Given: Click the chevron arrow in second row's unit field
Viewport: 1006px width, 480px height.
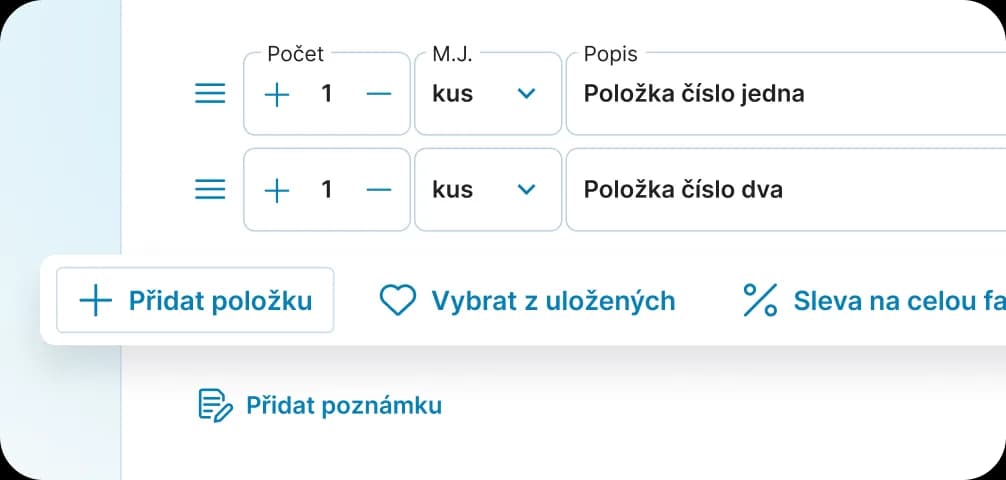Looking at the screenshot, I should click(x=526, y=190).
